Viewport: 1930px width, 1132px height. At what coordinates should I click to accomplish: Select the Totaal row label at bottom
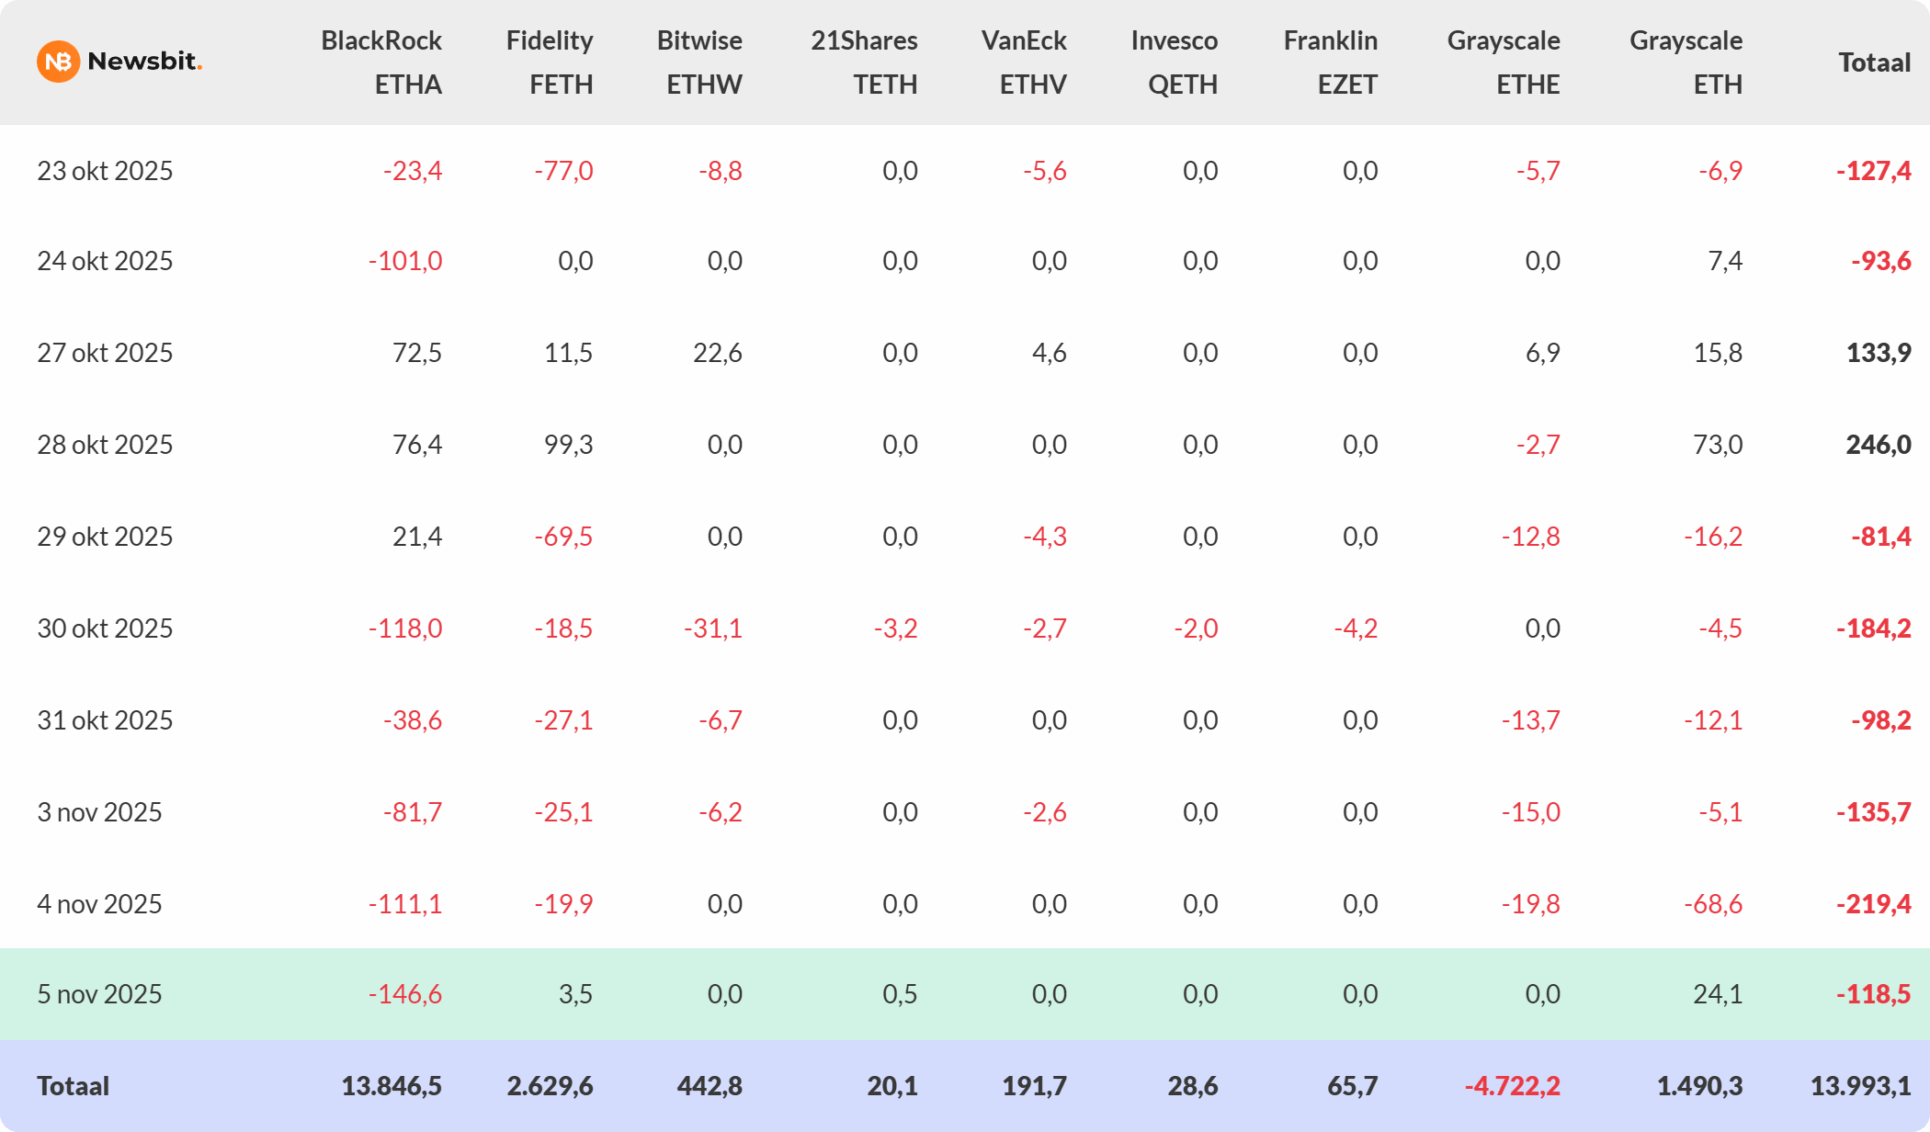pos(73,1086)
